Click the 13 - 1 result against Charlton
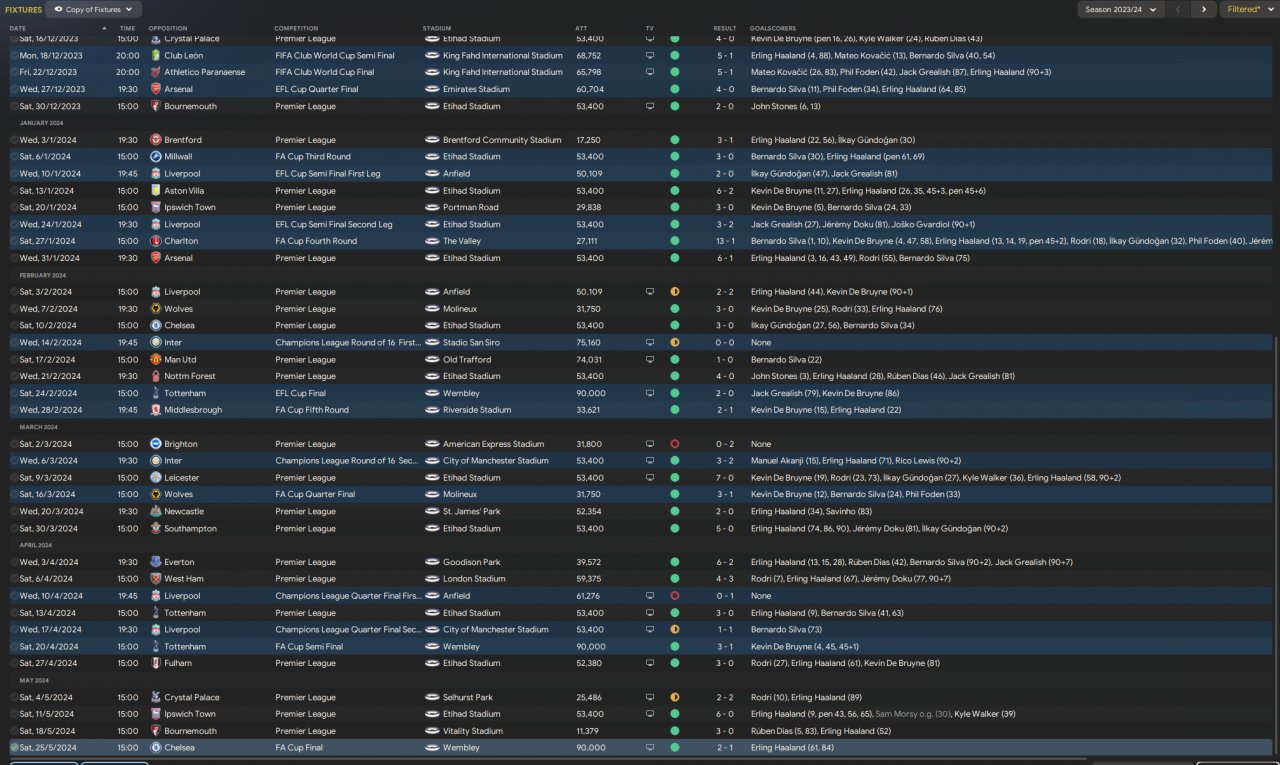This screenshot has height=765, width=1280. [x=725, y=241]
